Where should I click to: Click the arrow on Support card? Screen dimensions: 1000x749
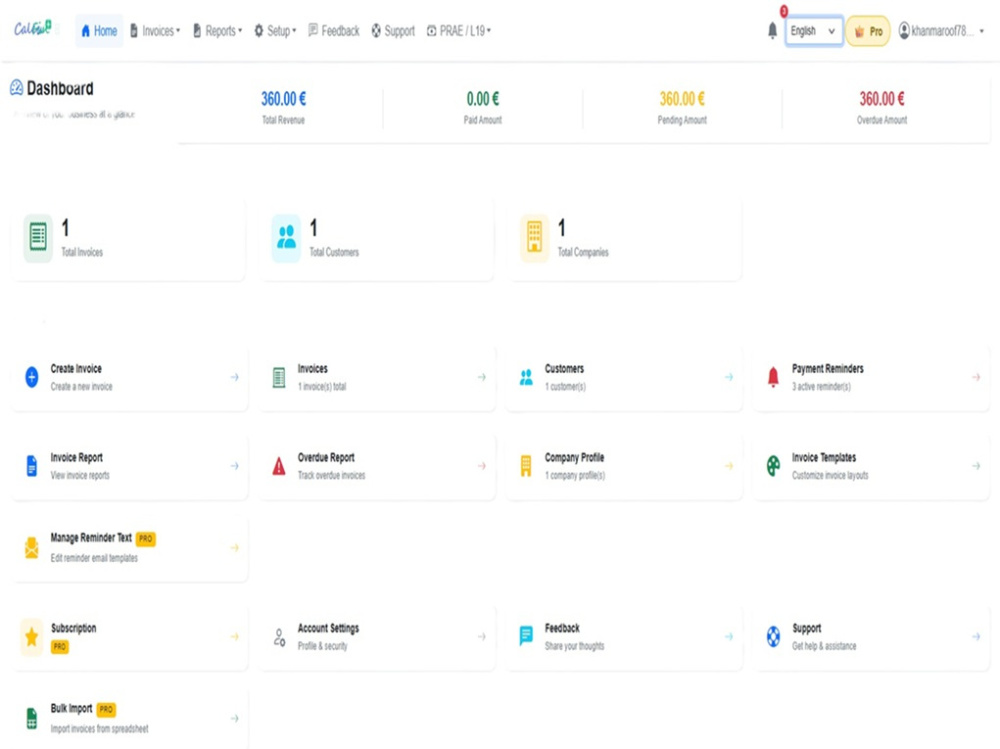pos(976,636)
